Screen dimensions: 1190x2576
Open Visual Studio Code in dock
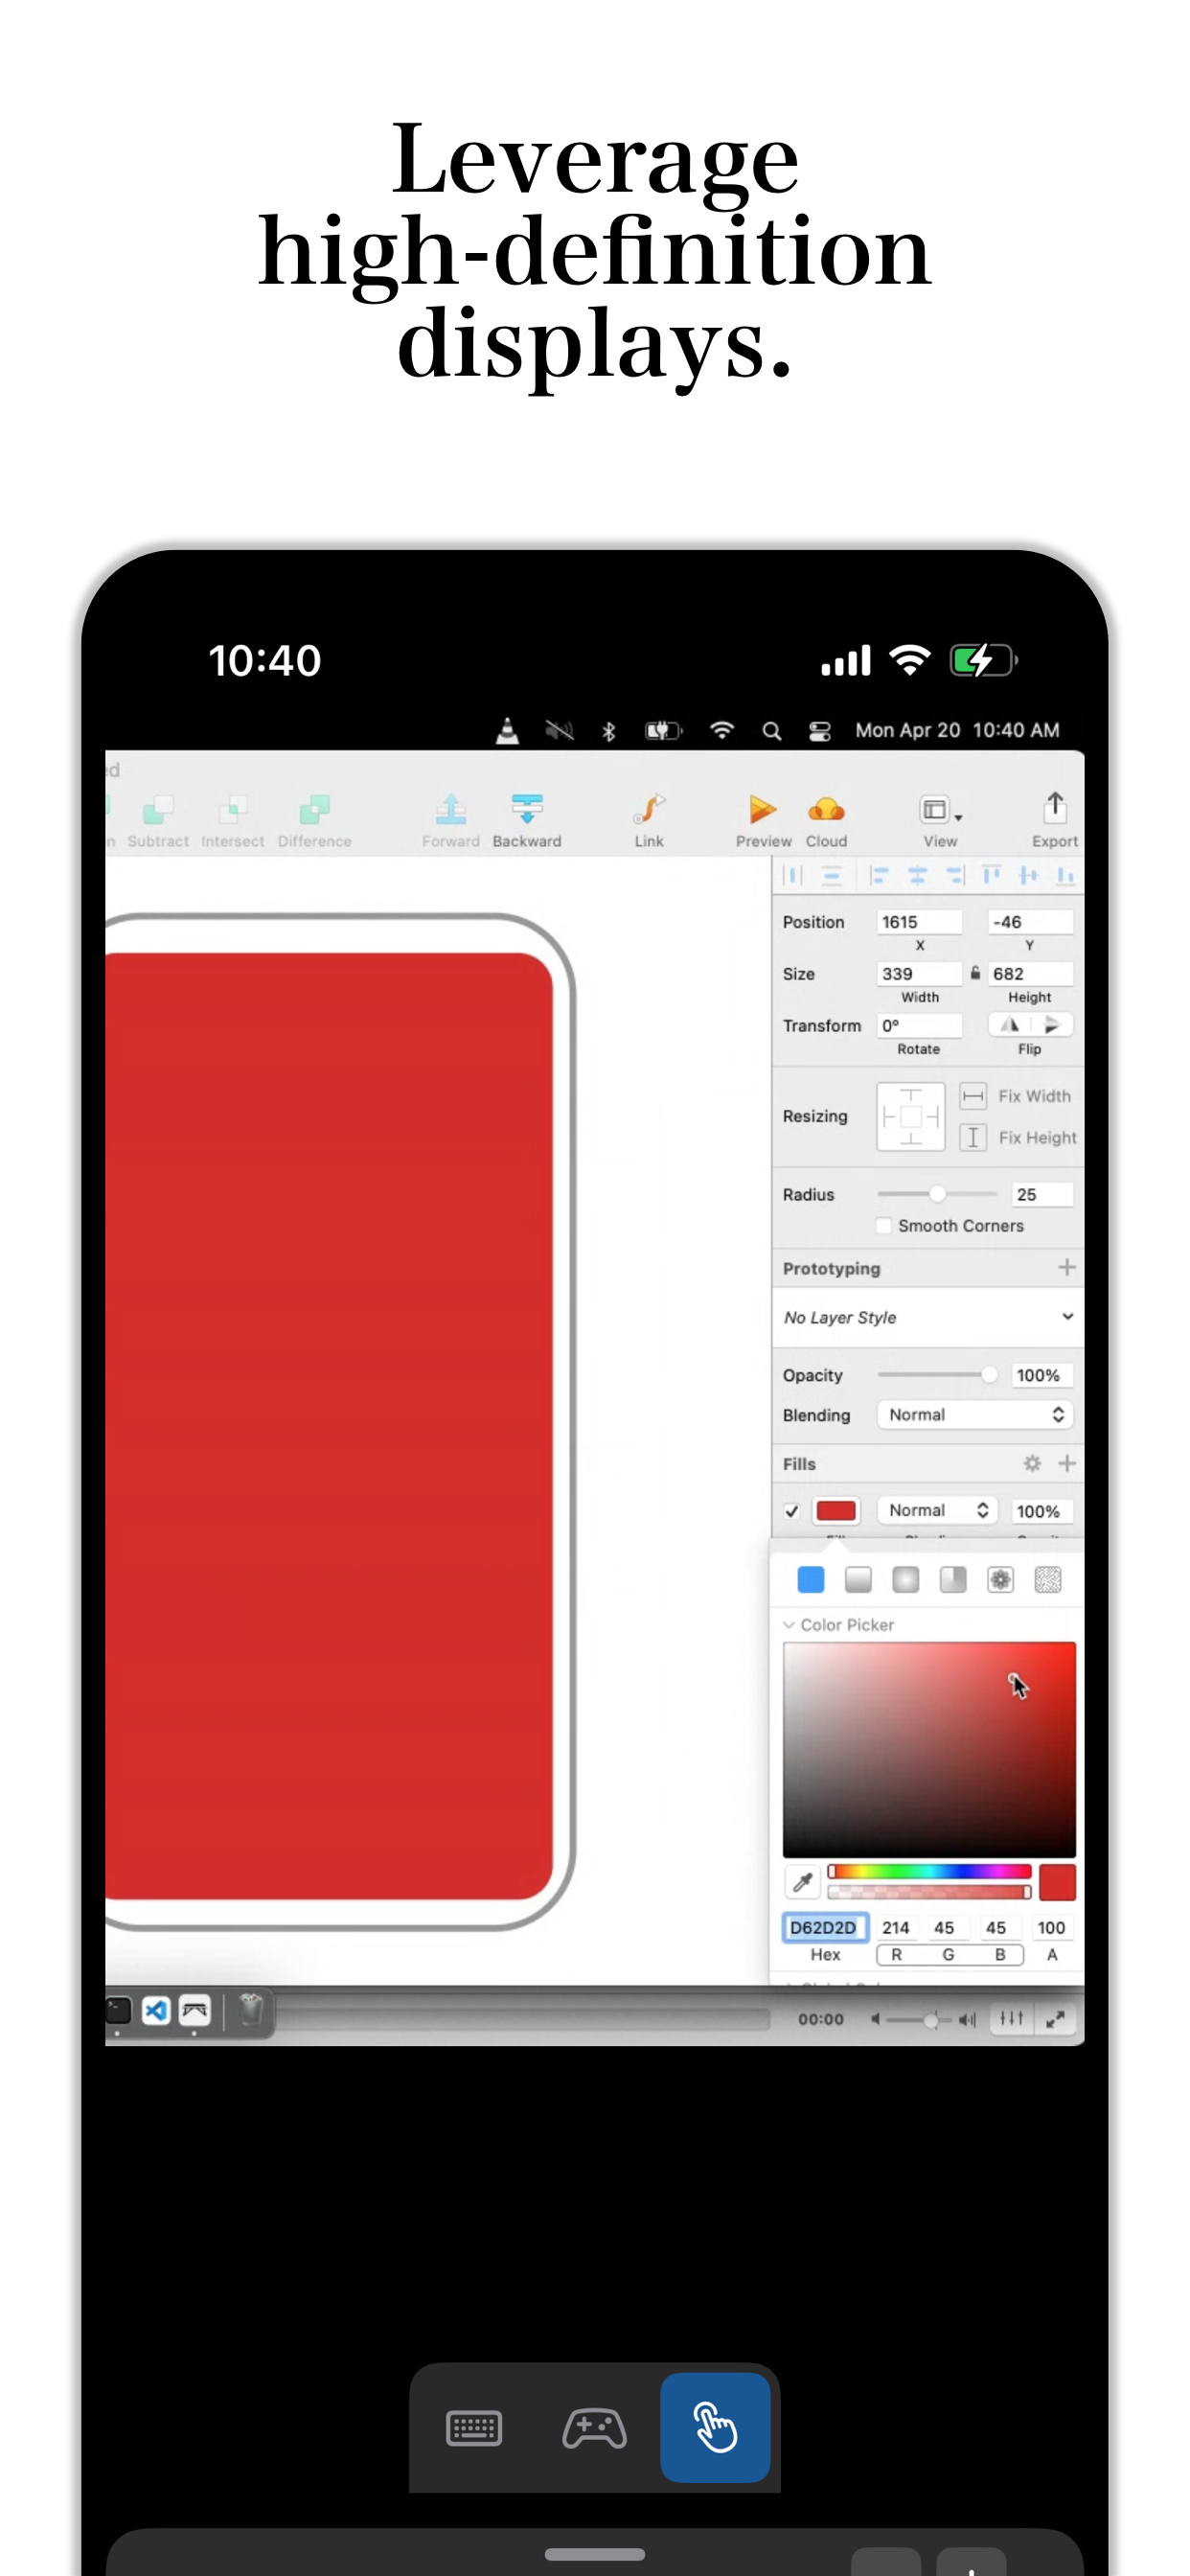pos(156,2010)
